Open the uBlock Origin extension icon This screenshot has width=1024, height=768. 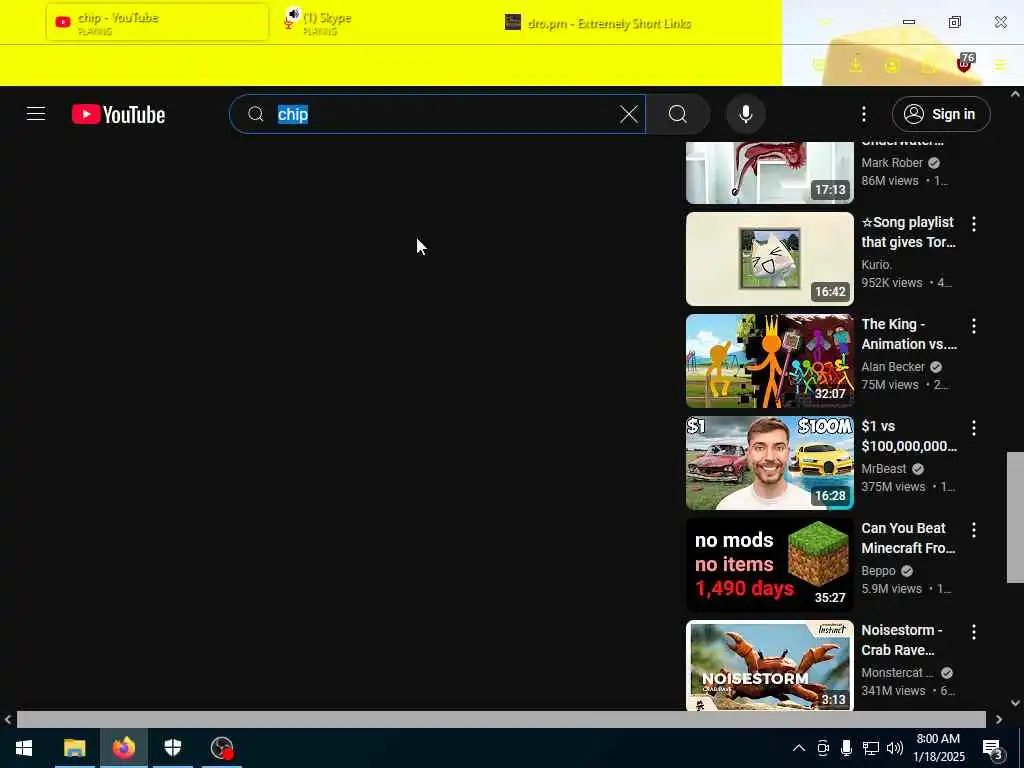pos(965,63)
